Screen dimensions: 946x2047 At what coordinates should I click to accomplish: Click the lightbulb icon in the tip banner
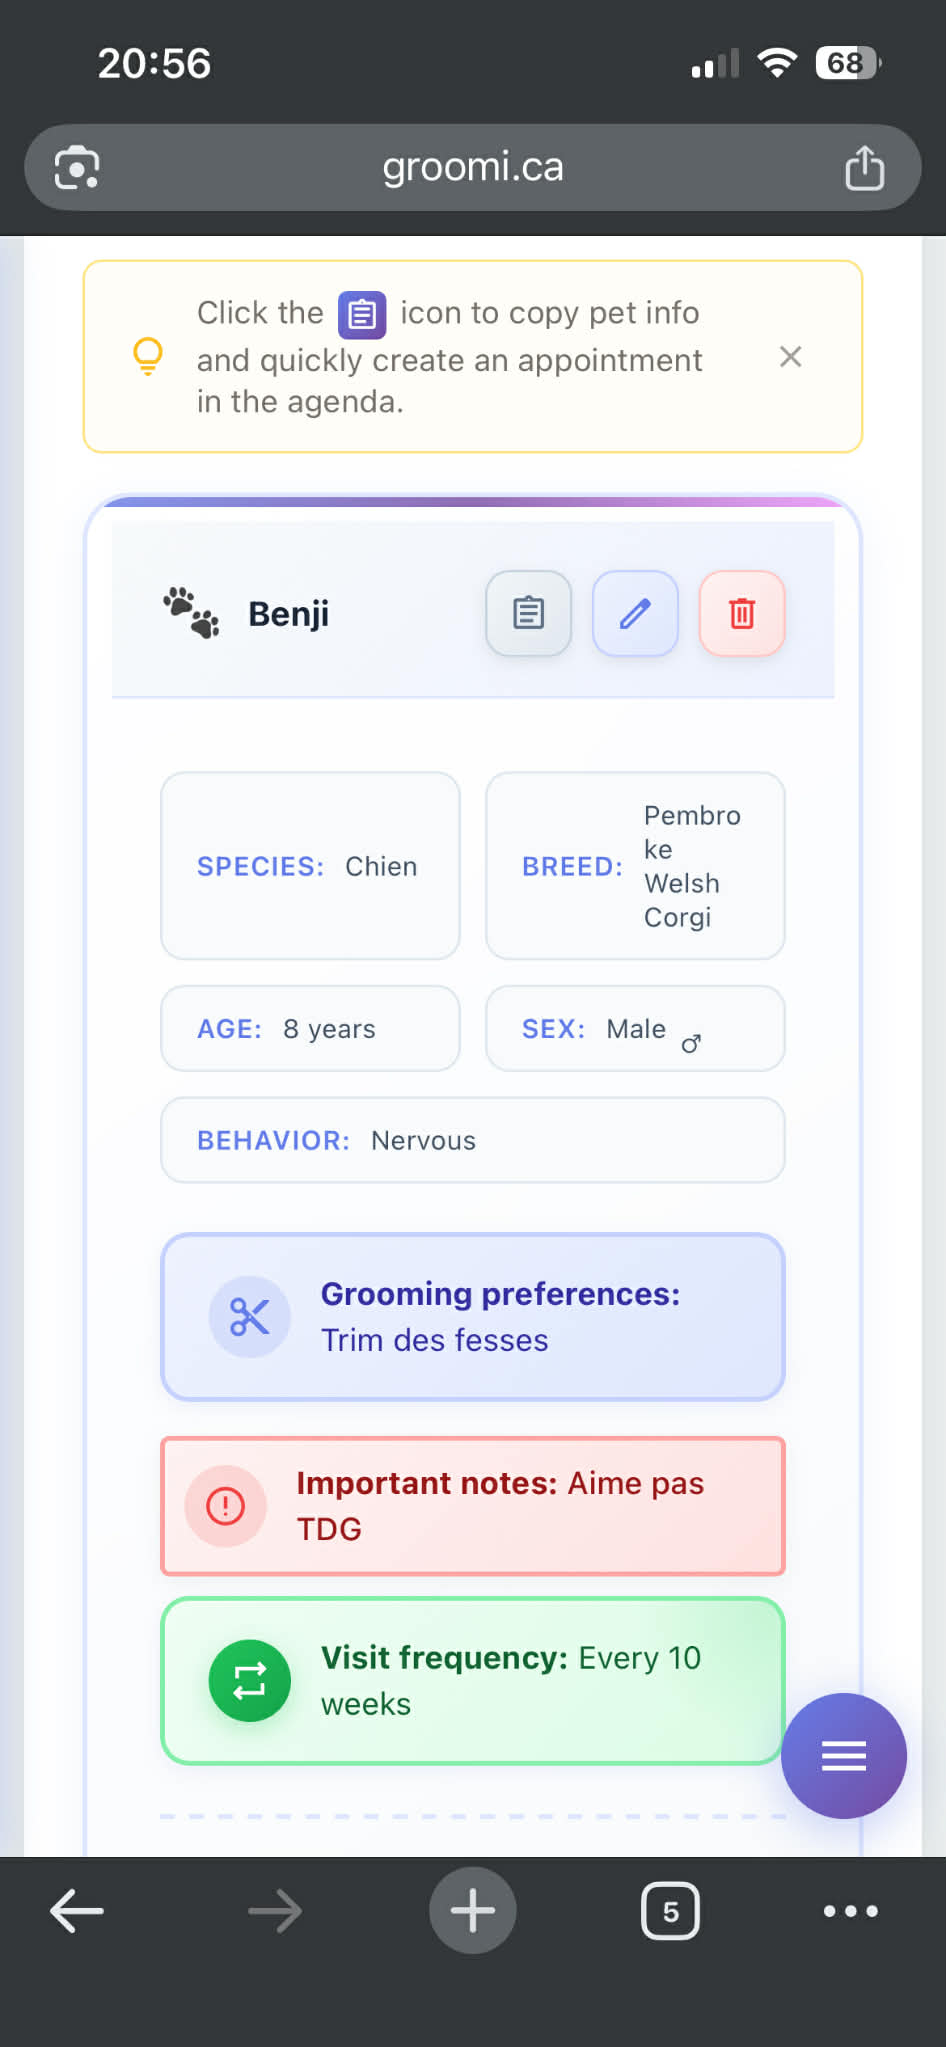tap(148, 355)
